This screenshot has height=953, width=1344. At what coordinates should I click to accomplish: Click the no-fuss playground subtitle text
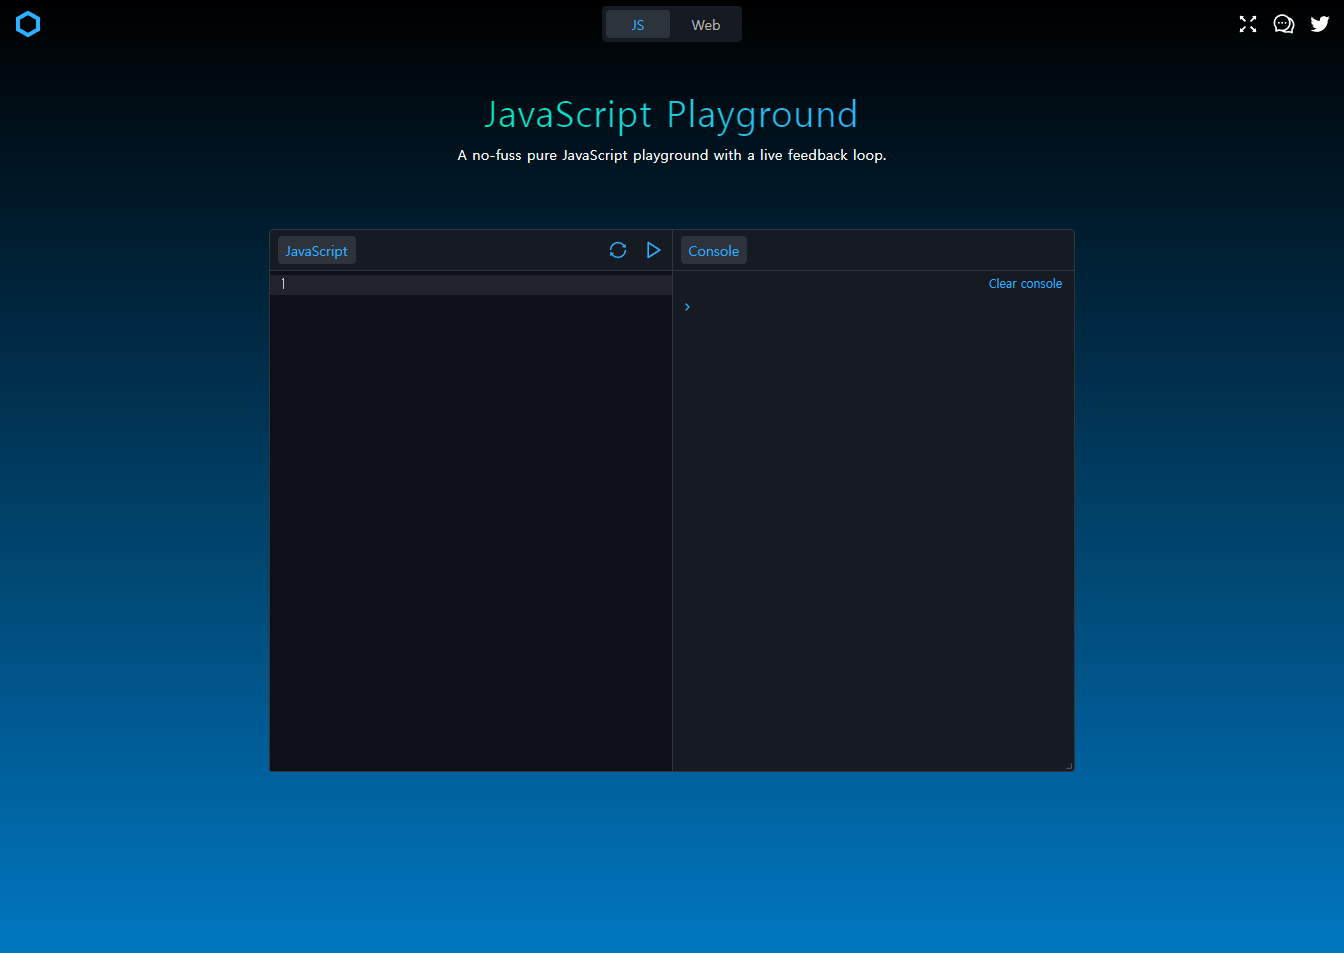671,155
